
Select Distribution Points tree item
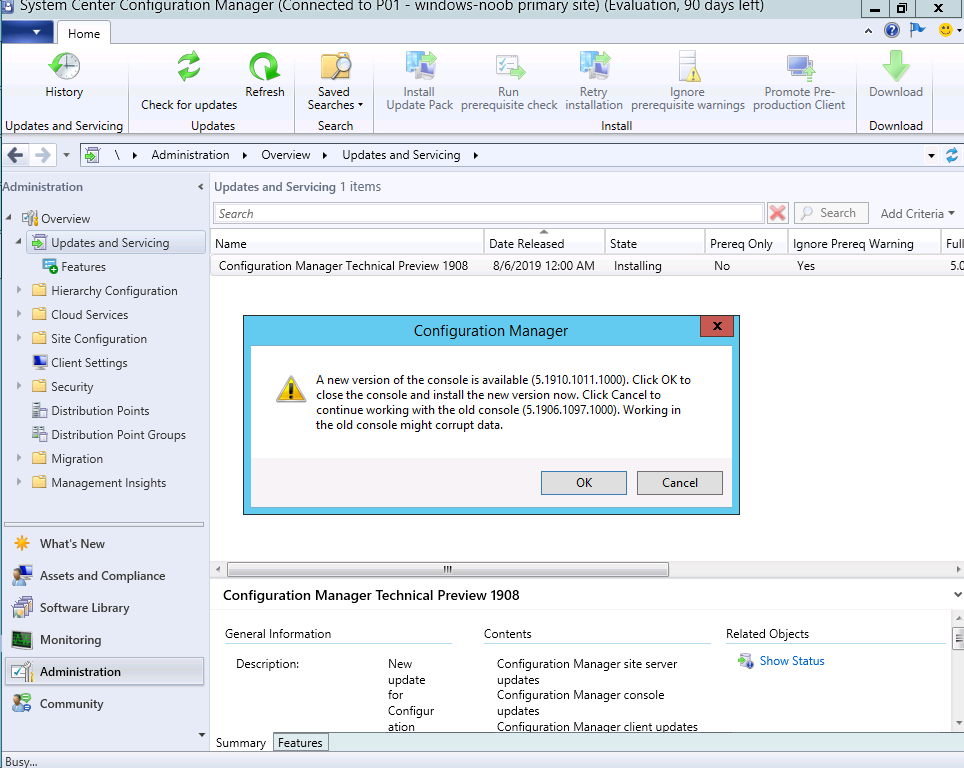pos(100,411)
